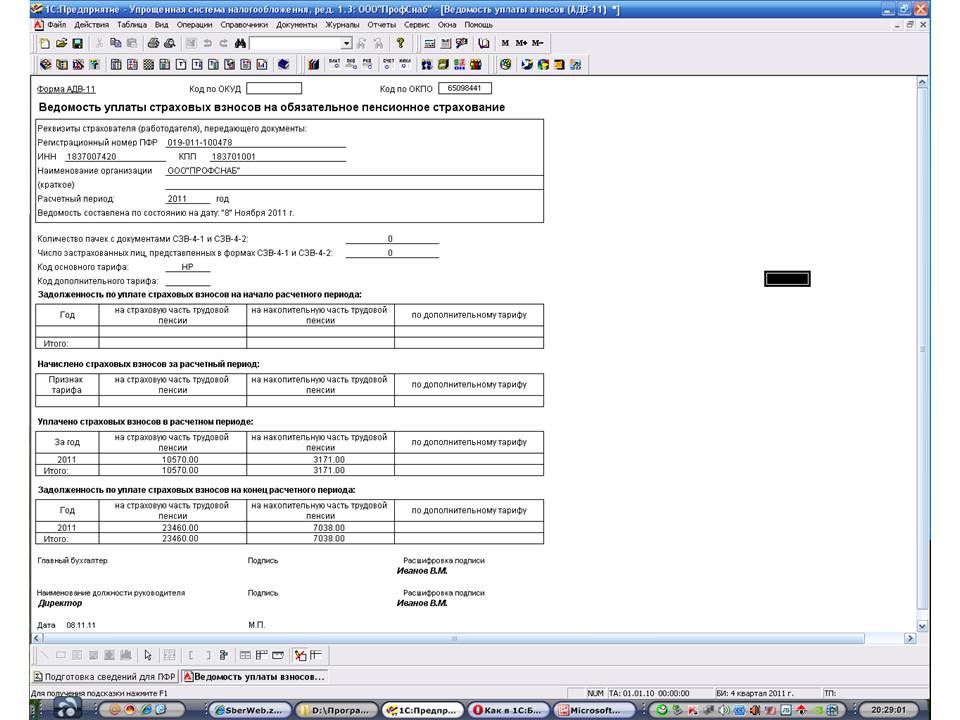Click the green globe icon in second toolbar

click(505, 64)
